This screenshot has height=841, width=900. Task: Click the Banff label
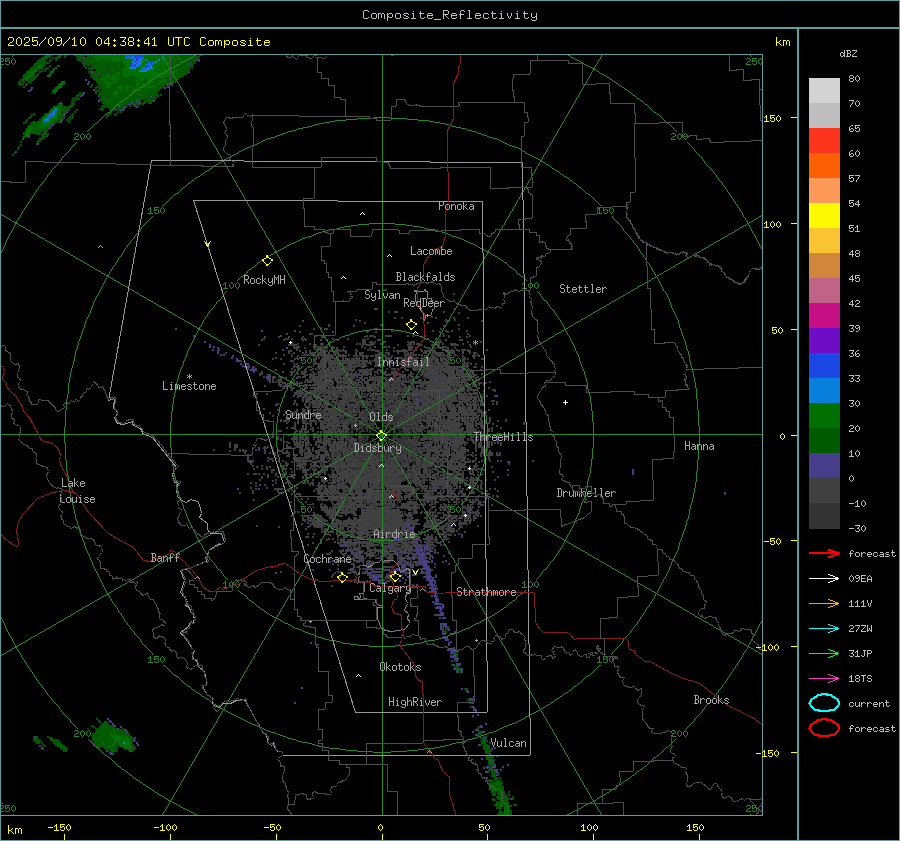point(165,557)
